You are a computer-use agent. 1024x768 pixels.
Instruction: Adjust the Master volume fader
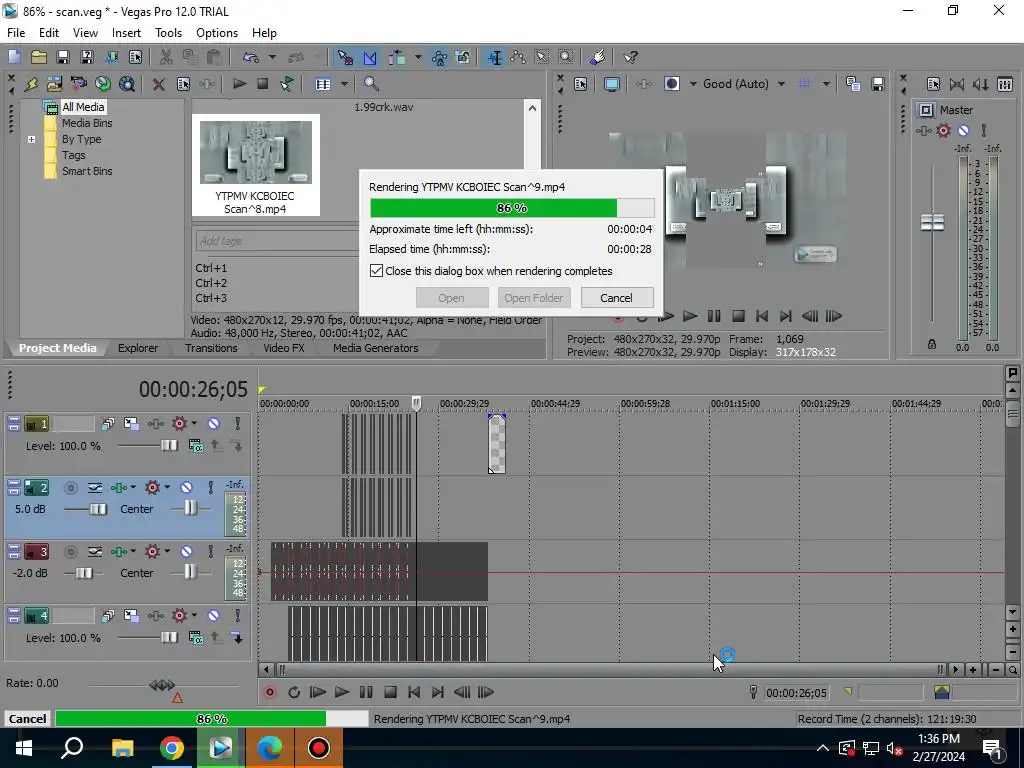pos(932,223)
